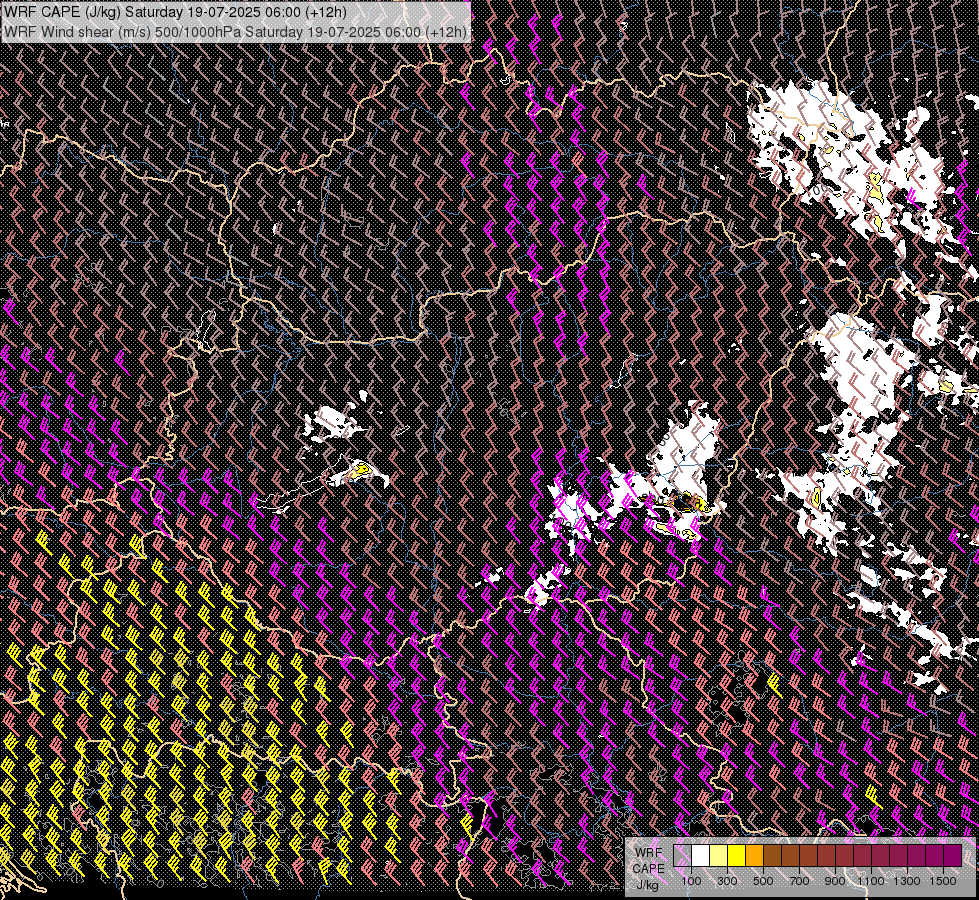Click the rightmost purple CAPE legend swatch

pos(953,856)
